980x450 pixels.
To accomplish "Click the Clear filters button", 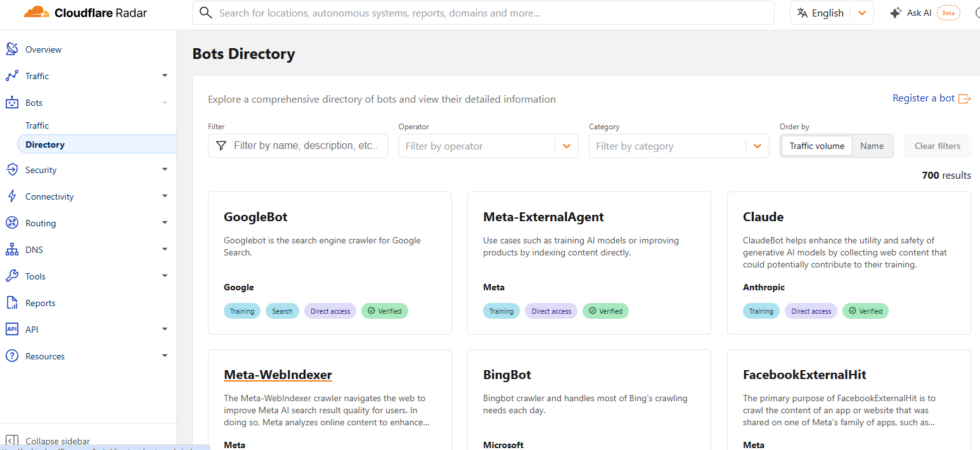I will click(938, 146).
